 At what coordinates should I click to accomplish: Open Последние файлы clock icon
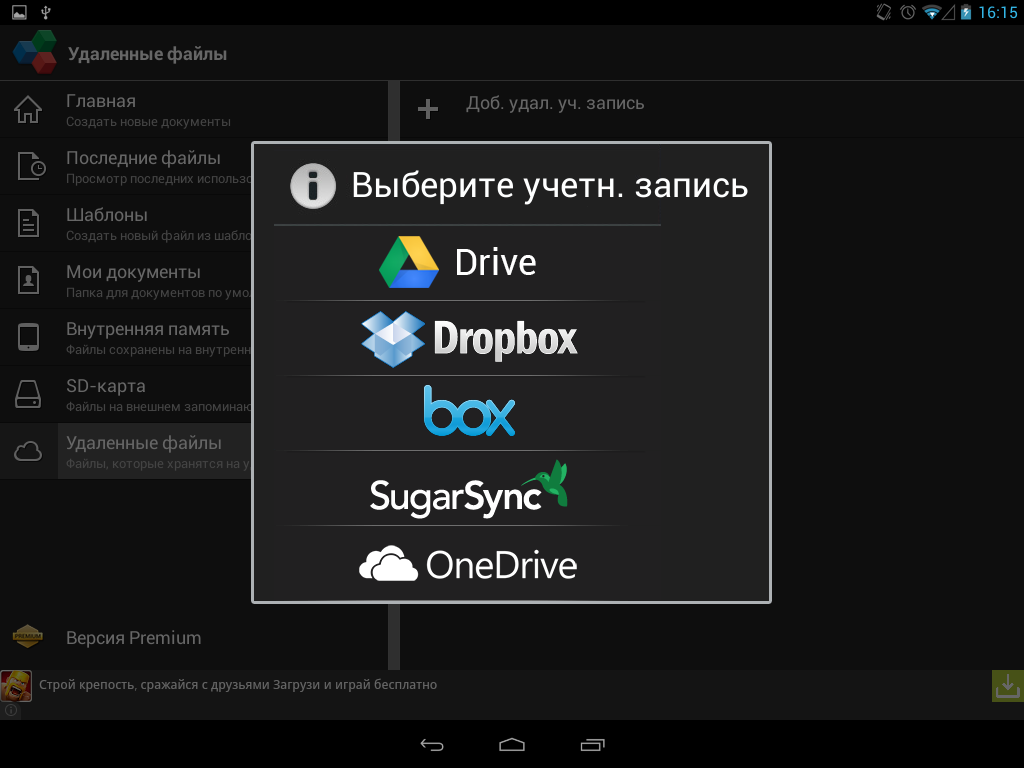[31, 166]
